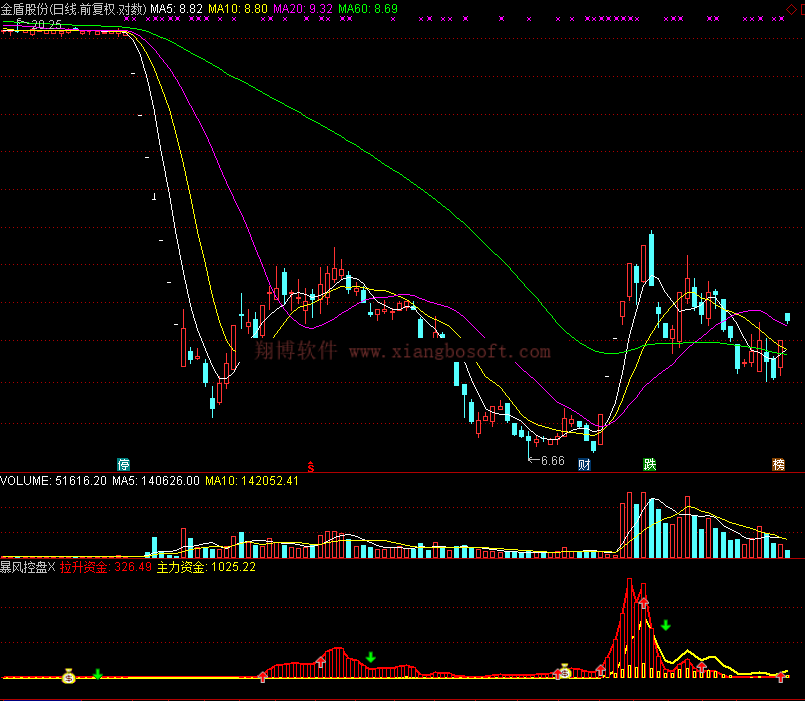
Task: Click the leftmost money bag icon in indicator
Action: click(x=69, y=676)
